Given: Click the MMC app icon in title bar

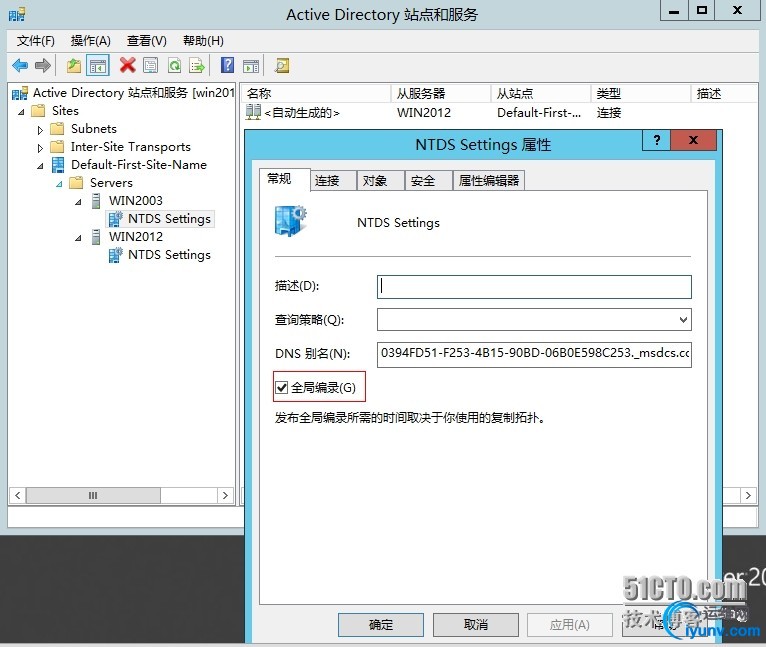Looking at the screenshot, I should (x=17, y=15).
